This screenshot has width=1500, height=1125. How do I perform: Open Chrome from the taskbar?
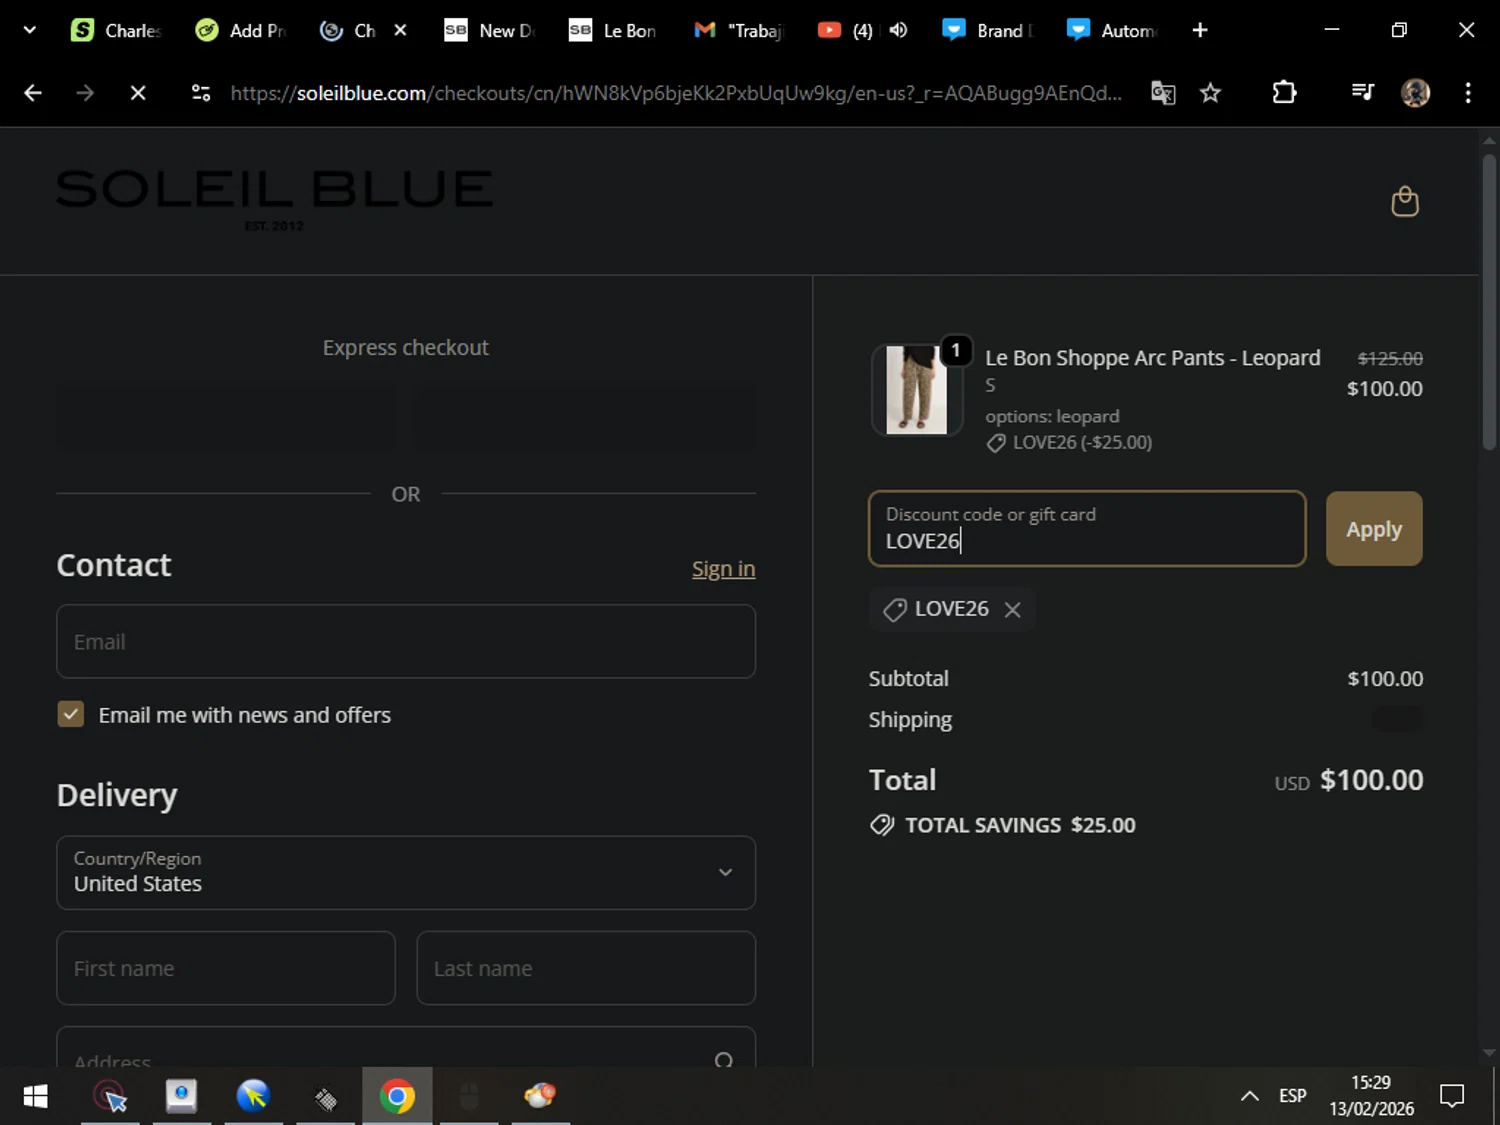tap(397, 1096)
